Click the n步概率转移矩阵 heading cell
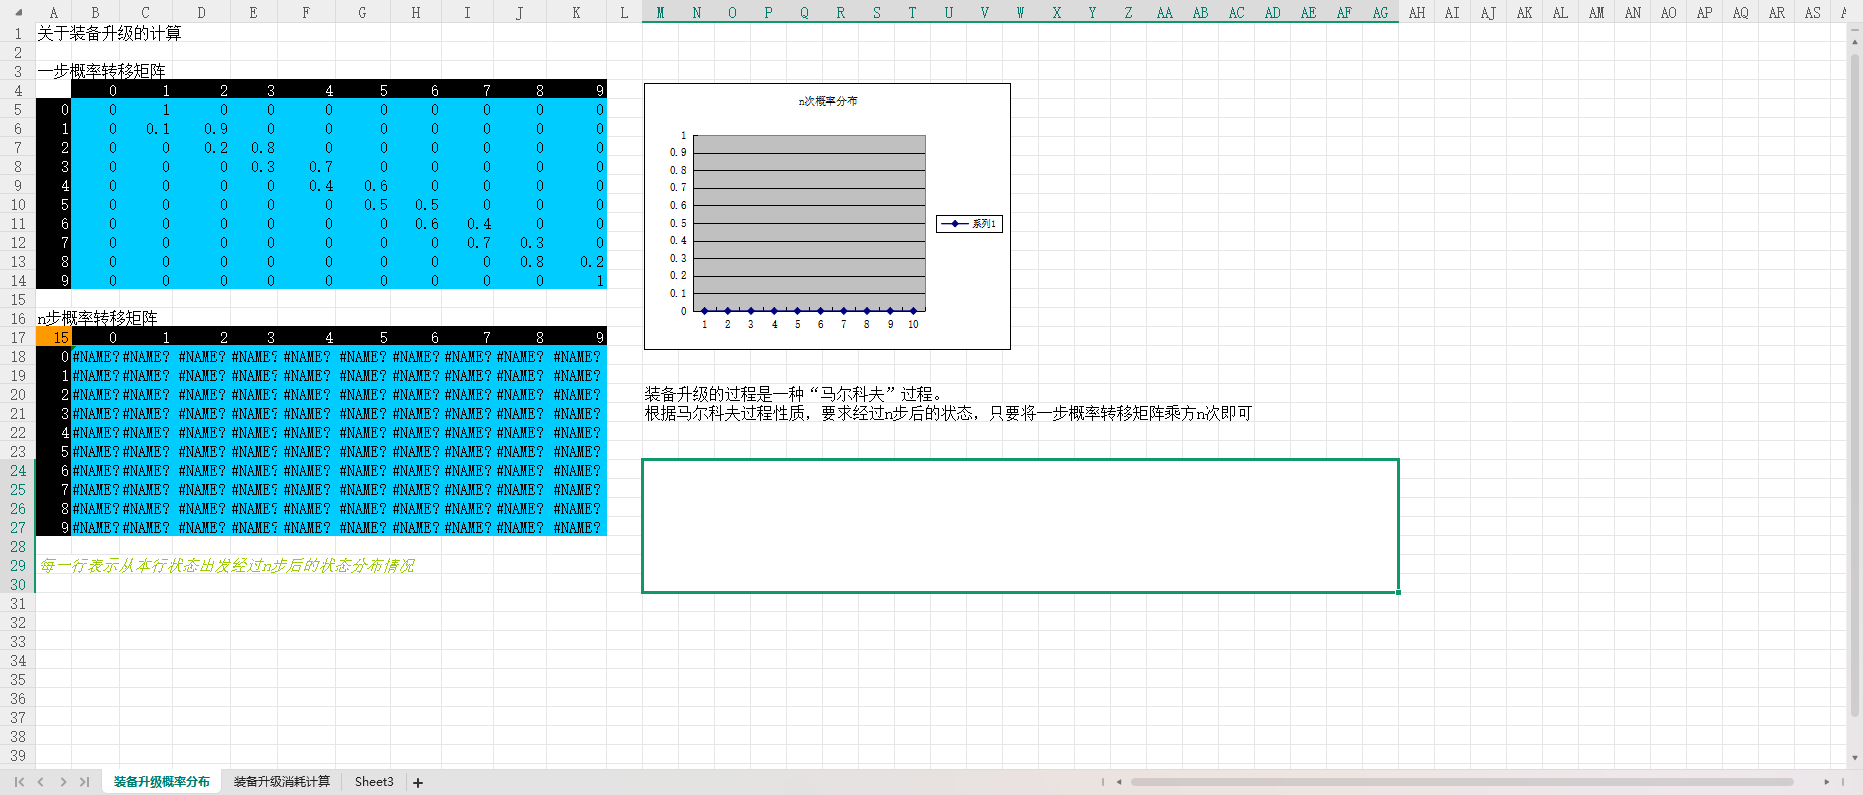Image resolution: width=1863 pixels, height=795 pixels. click(98, 318)
